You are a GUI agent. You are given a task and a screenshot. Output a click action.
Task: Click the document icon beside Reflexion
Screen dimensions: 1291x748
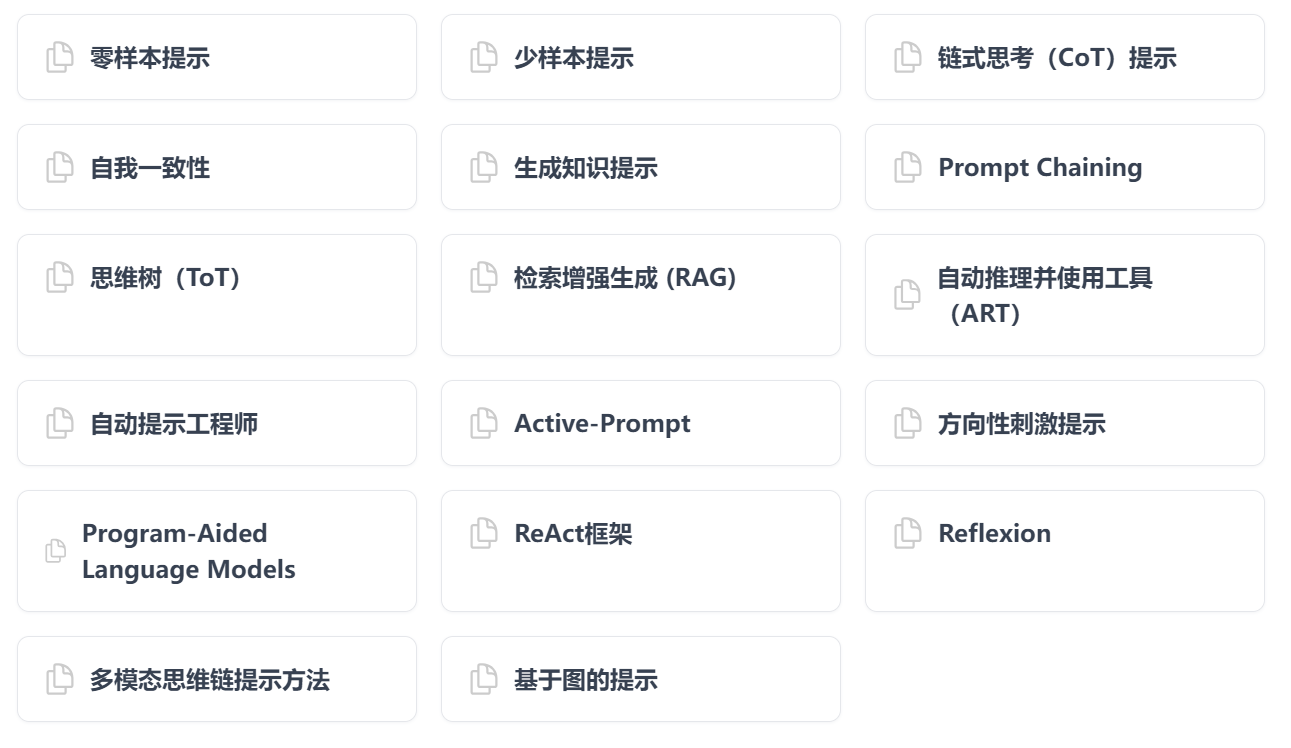pyautogui.click(x=908, y=533)
